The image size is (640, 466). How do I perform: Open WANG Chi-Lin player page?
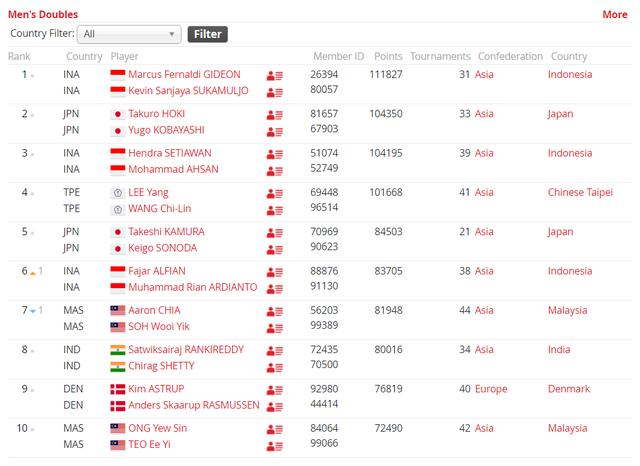[160, 209]
